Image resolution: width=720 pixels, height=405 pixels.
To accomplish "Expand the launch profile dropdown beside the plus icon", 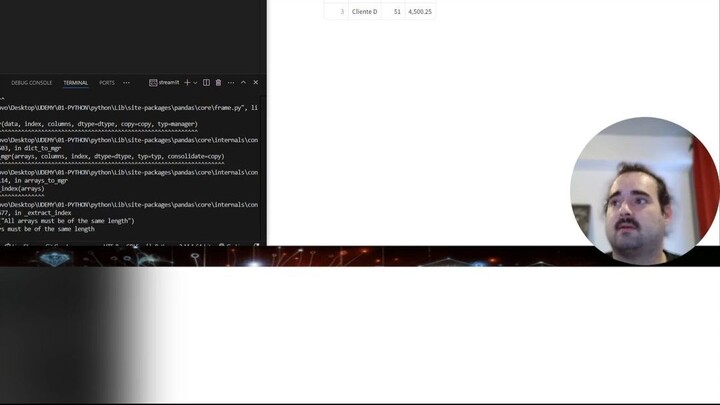I will 195,83.
